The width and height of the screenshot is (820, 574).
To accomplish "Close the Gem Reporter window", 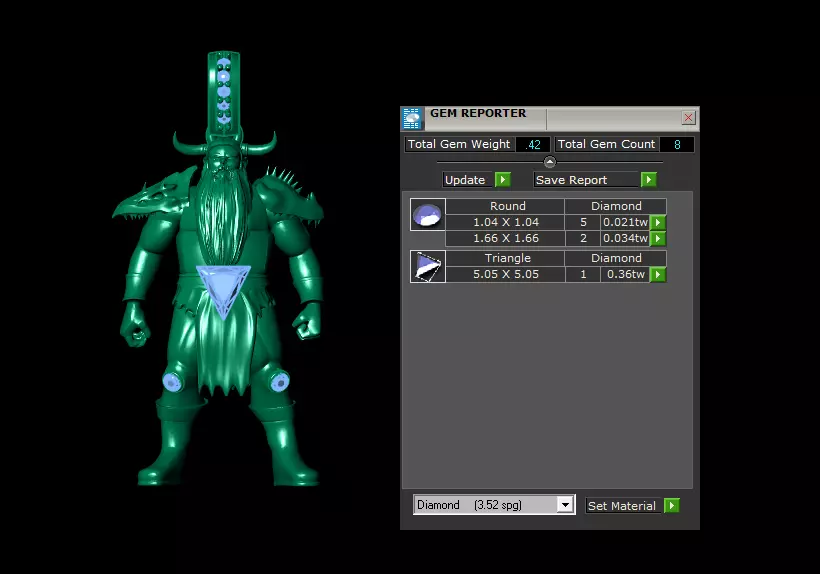I will click(x=688, y=118).
